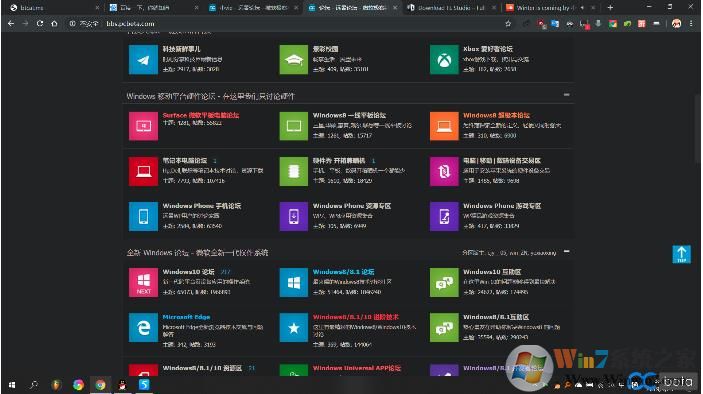Open the red laptop forum tile
The image size is (703, 394).
click(143, 171)
